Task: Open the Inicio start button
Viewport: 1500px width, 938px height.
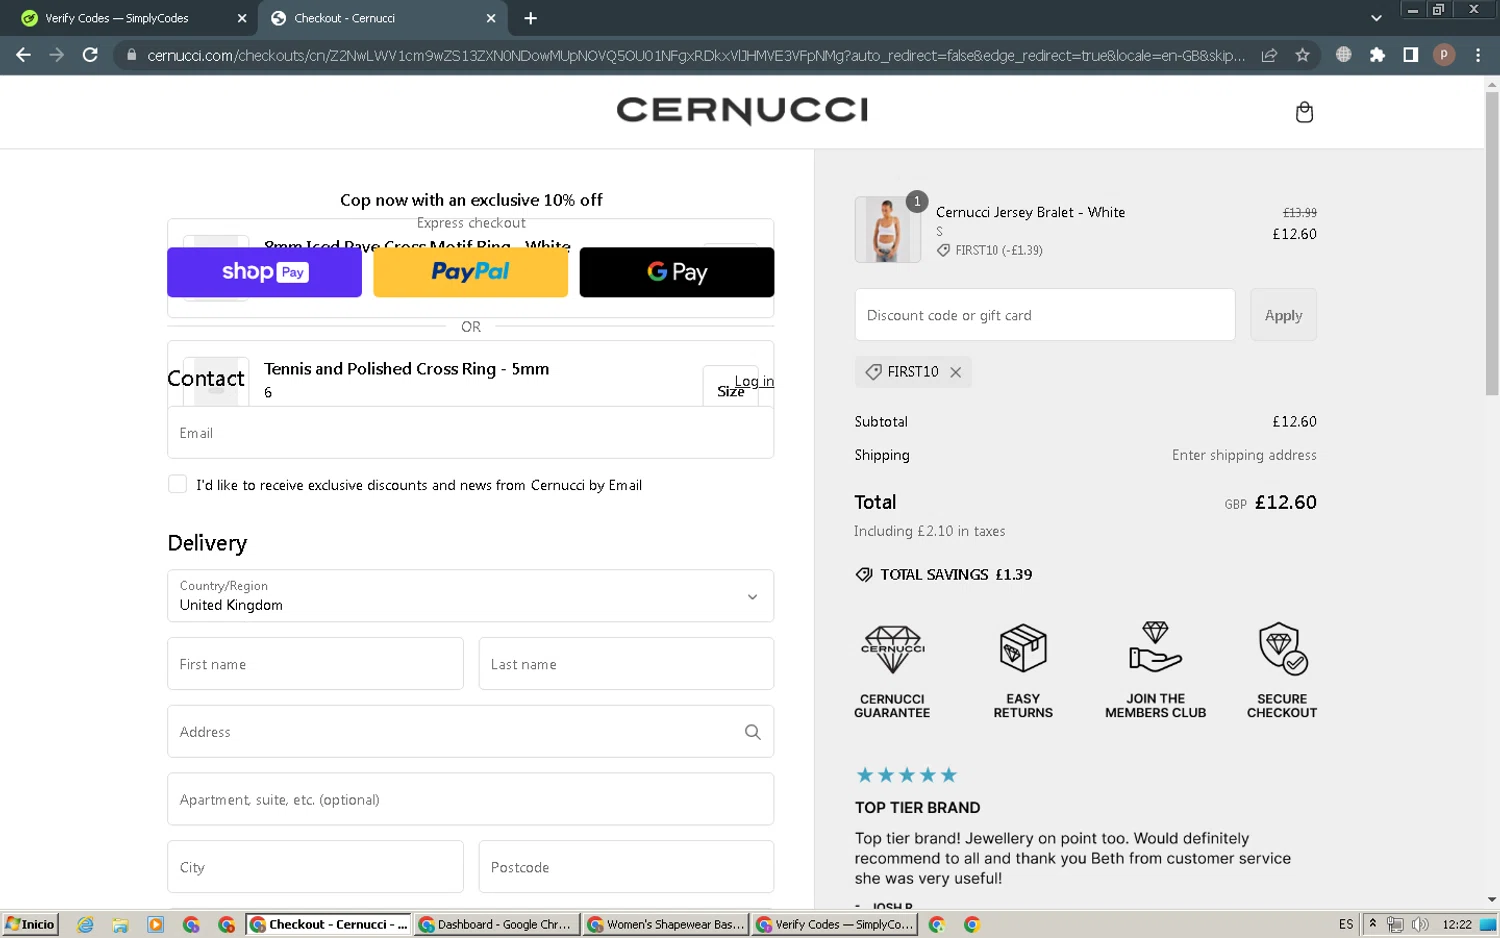Action: 30,924
